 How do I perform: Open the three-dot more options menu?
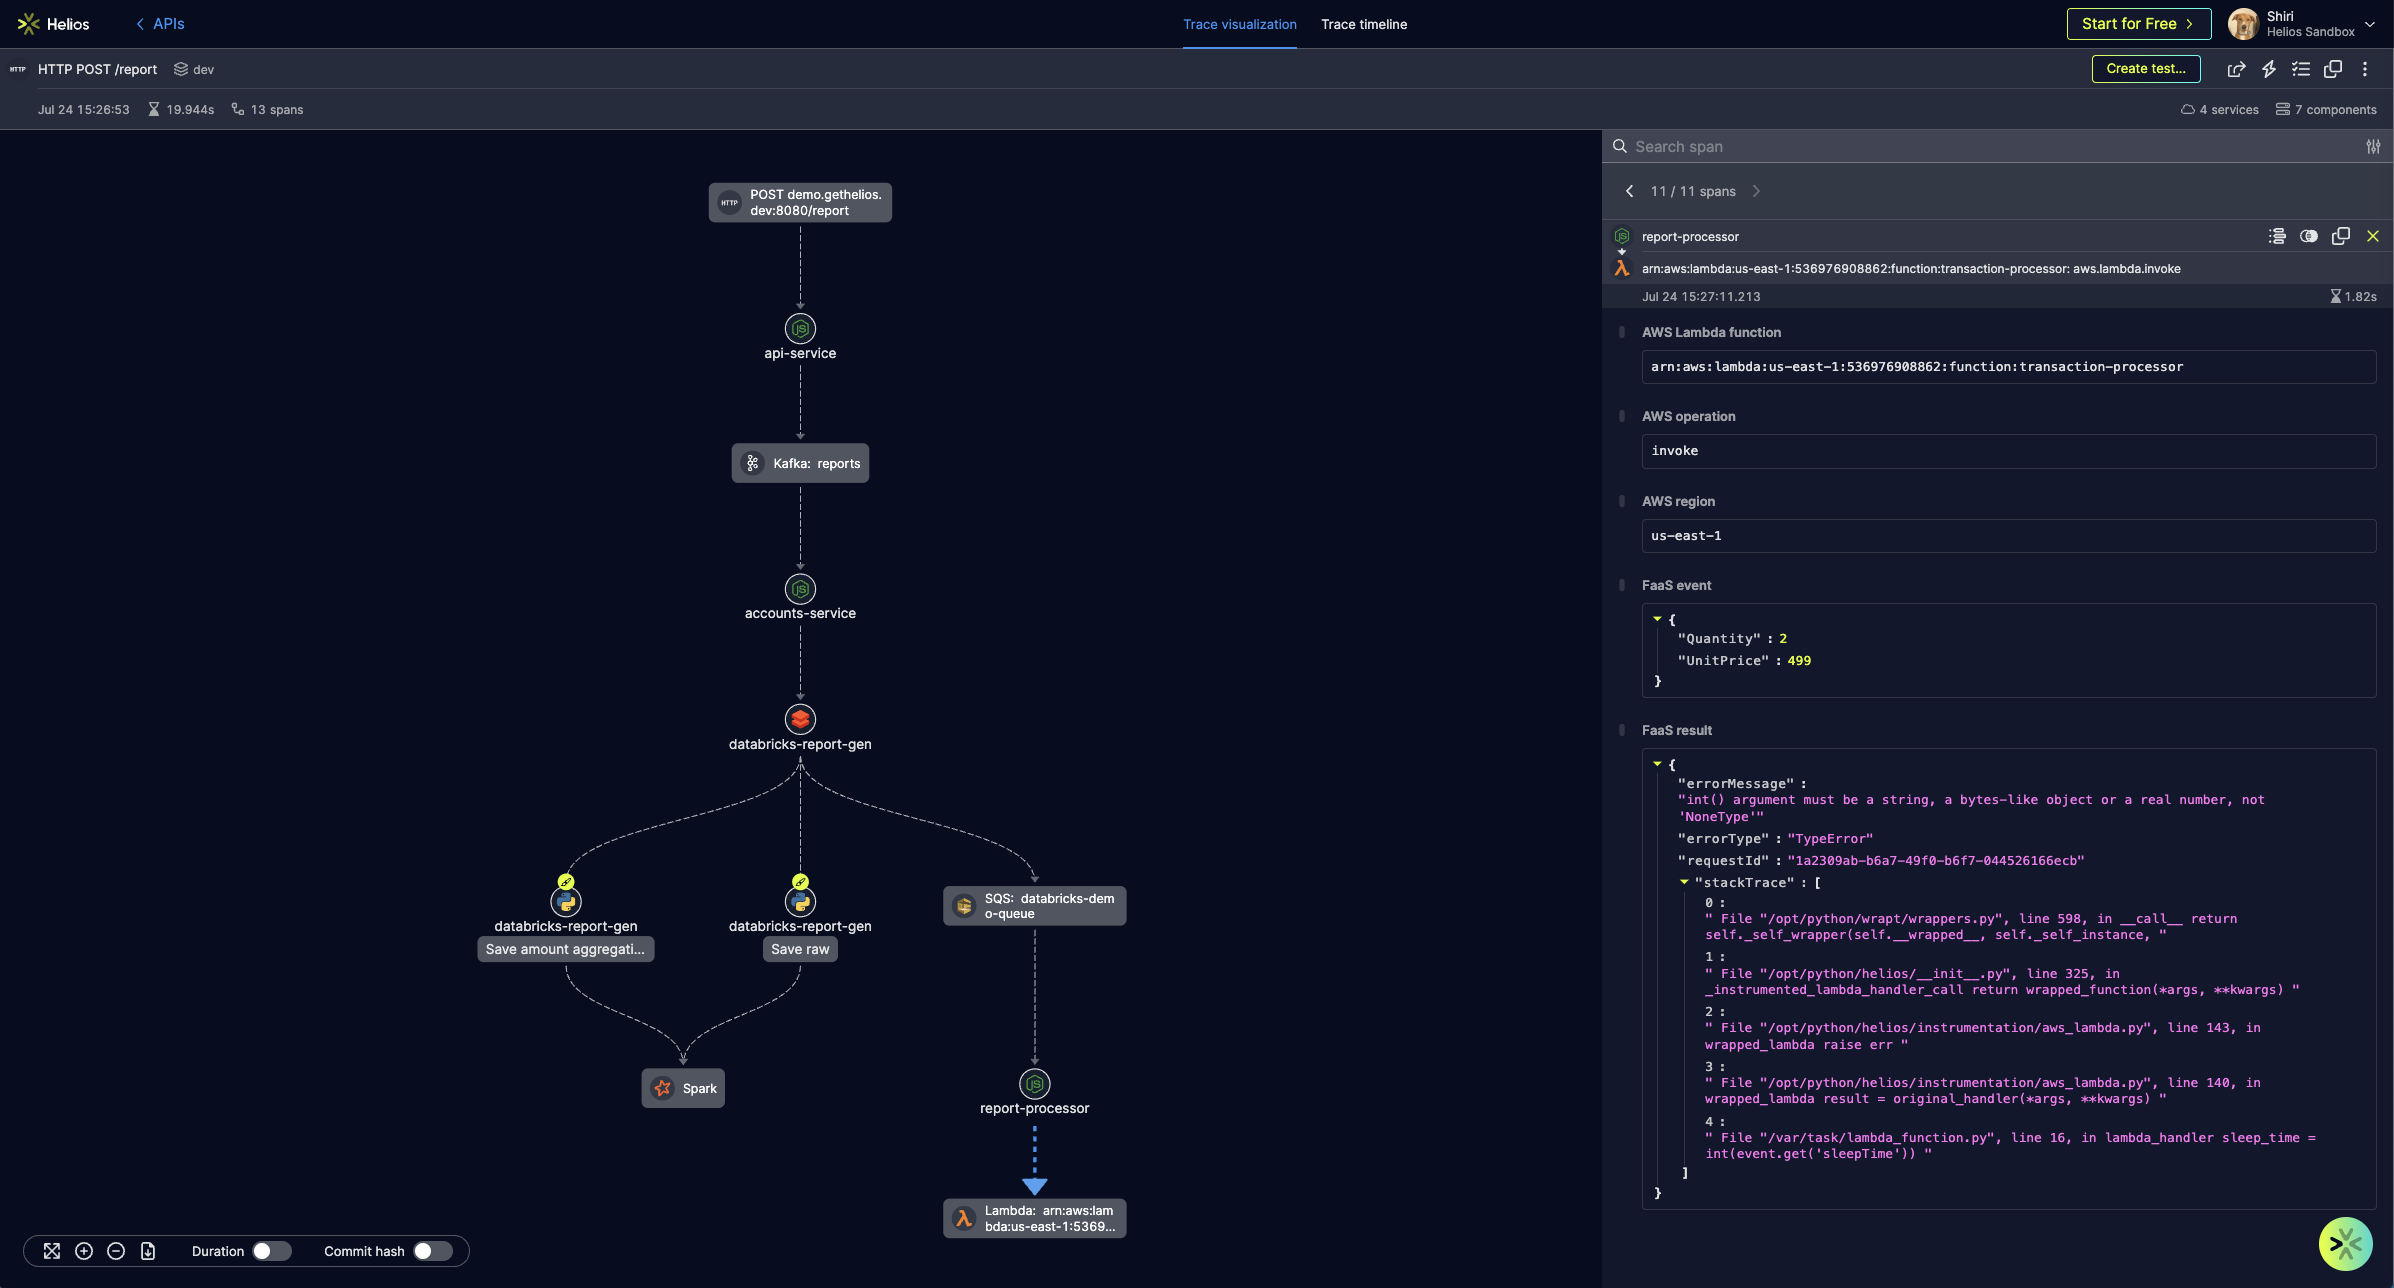point(2365,69)
